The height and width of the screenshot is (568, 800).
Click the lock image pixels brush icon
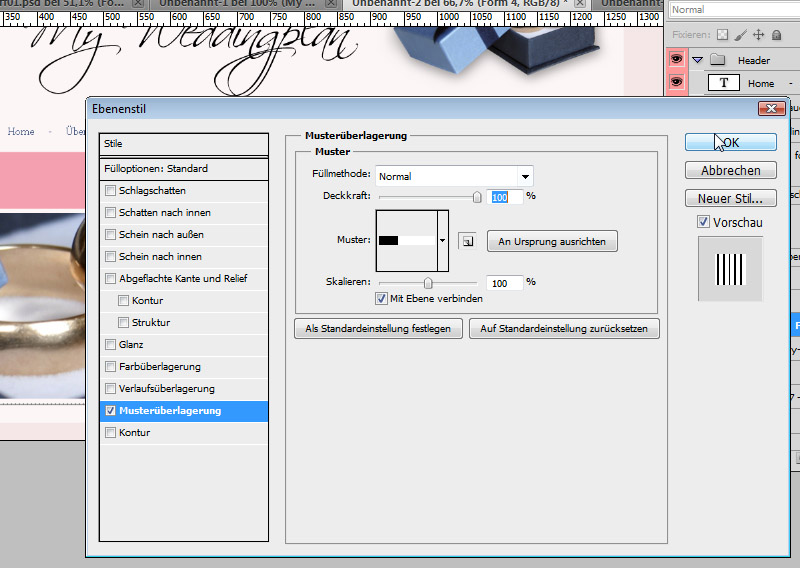point(741,35)
